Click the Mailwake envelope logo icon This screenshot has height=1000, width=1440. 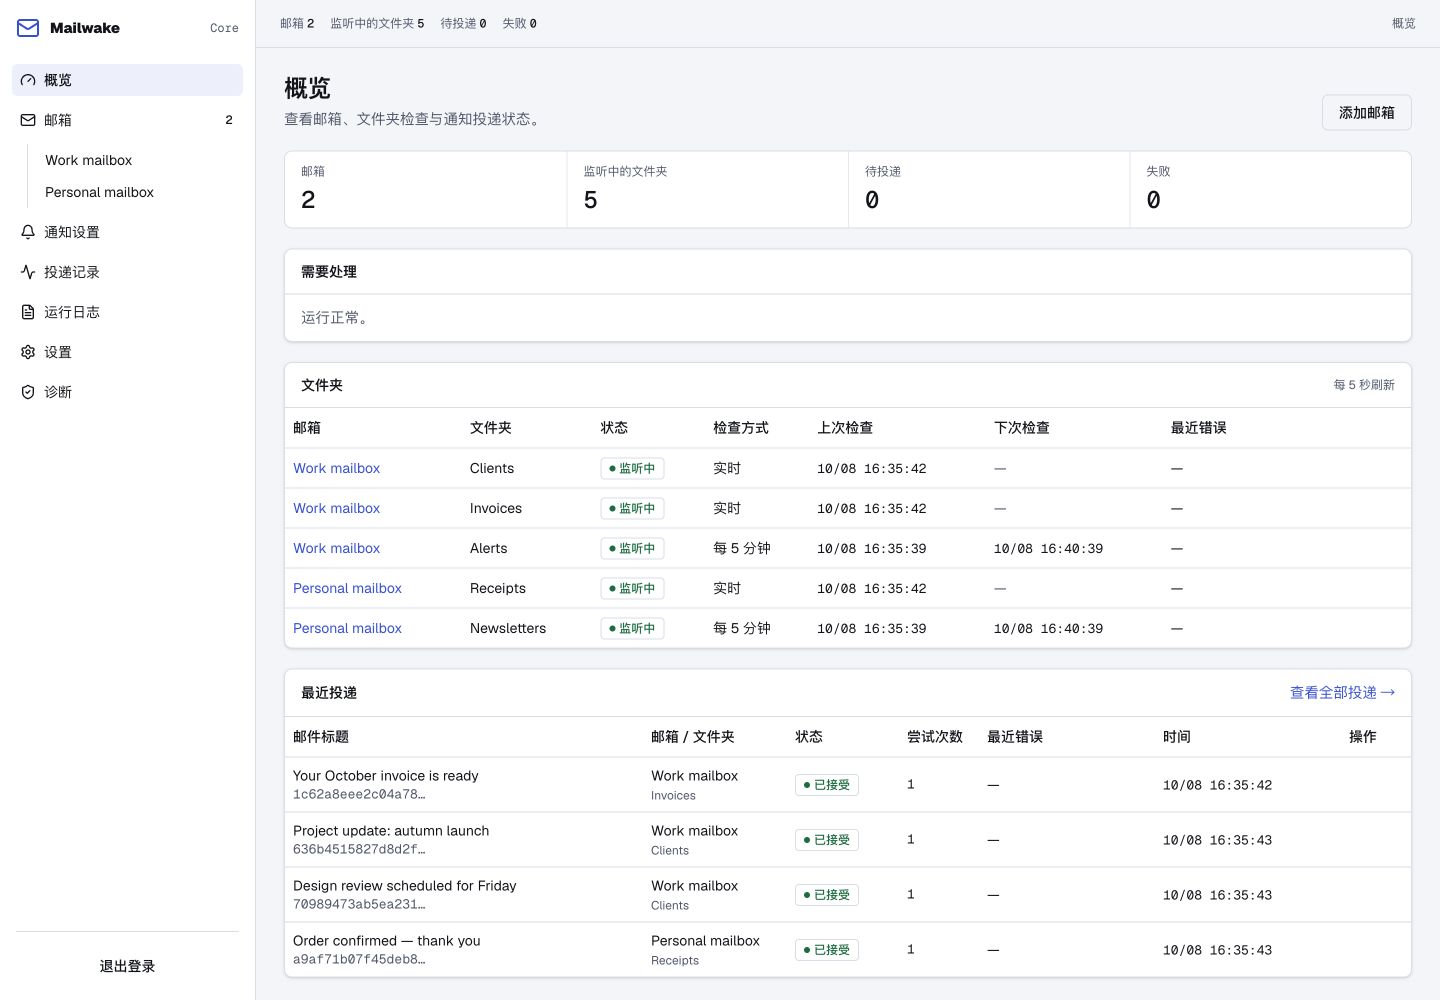[x=28, y=28]
